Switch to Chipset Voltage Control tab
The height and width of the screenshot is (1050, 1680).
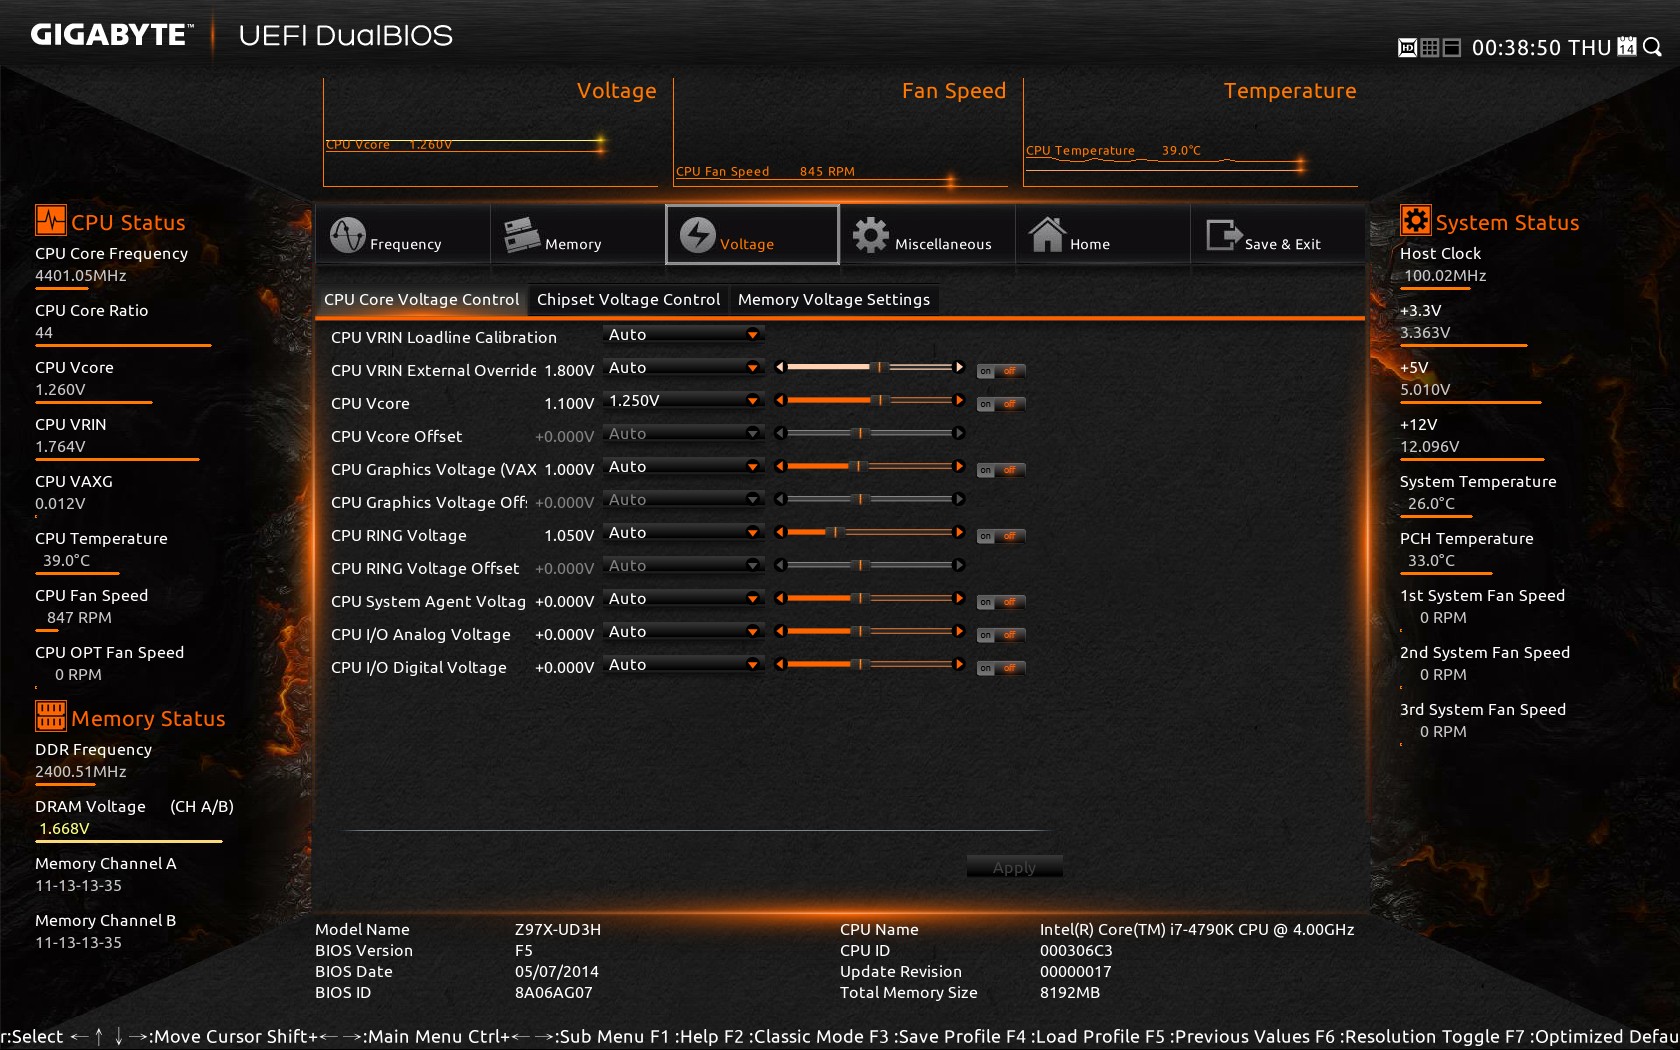[628, 299]
